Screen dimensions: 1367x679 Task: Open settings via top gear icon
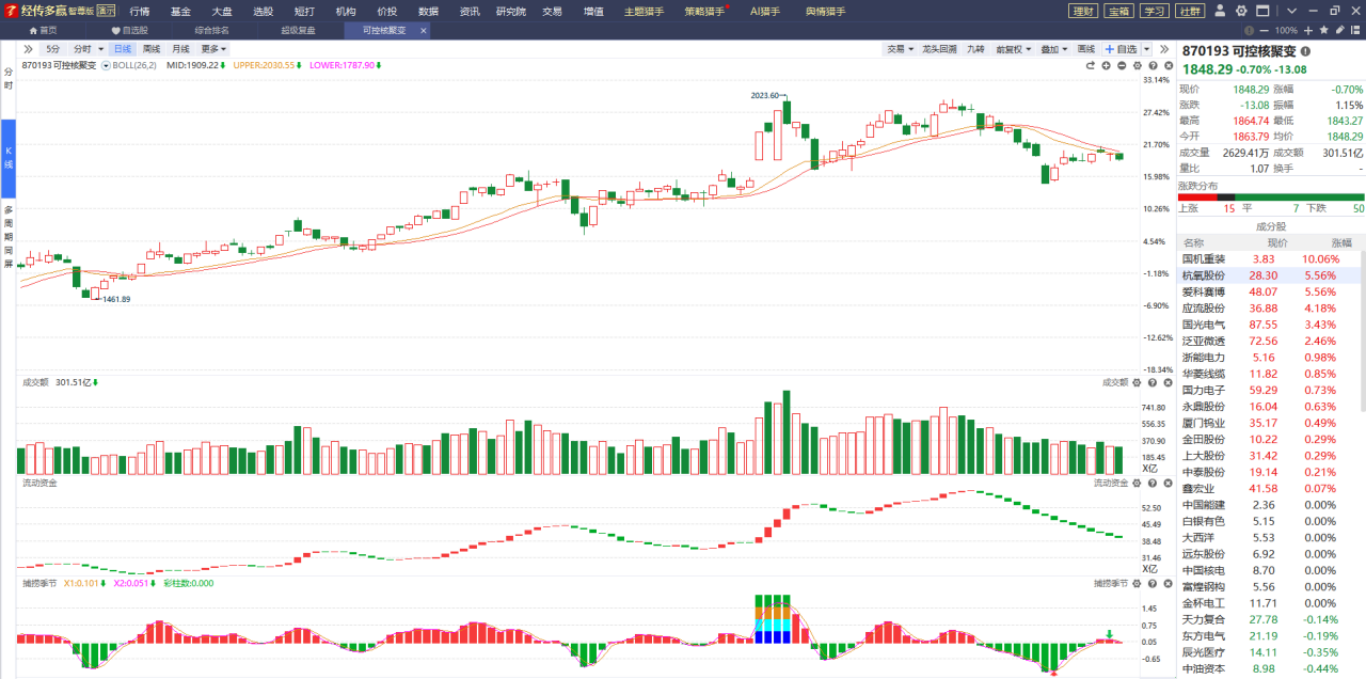coord(1241,11)
